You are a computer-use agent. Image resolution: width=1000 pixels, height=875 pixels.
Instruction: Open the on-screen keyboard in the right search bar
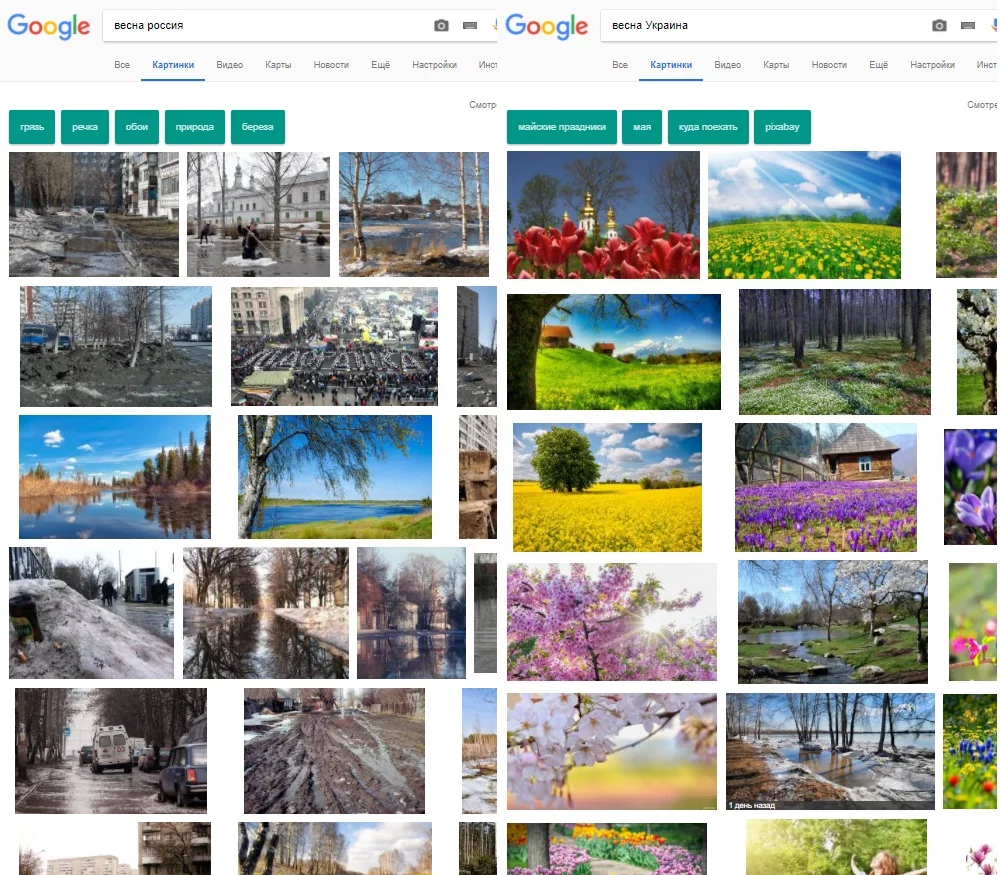tap(967, 26)
